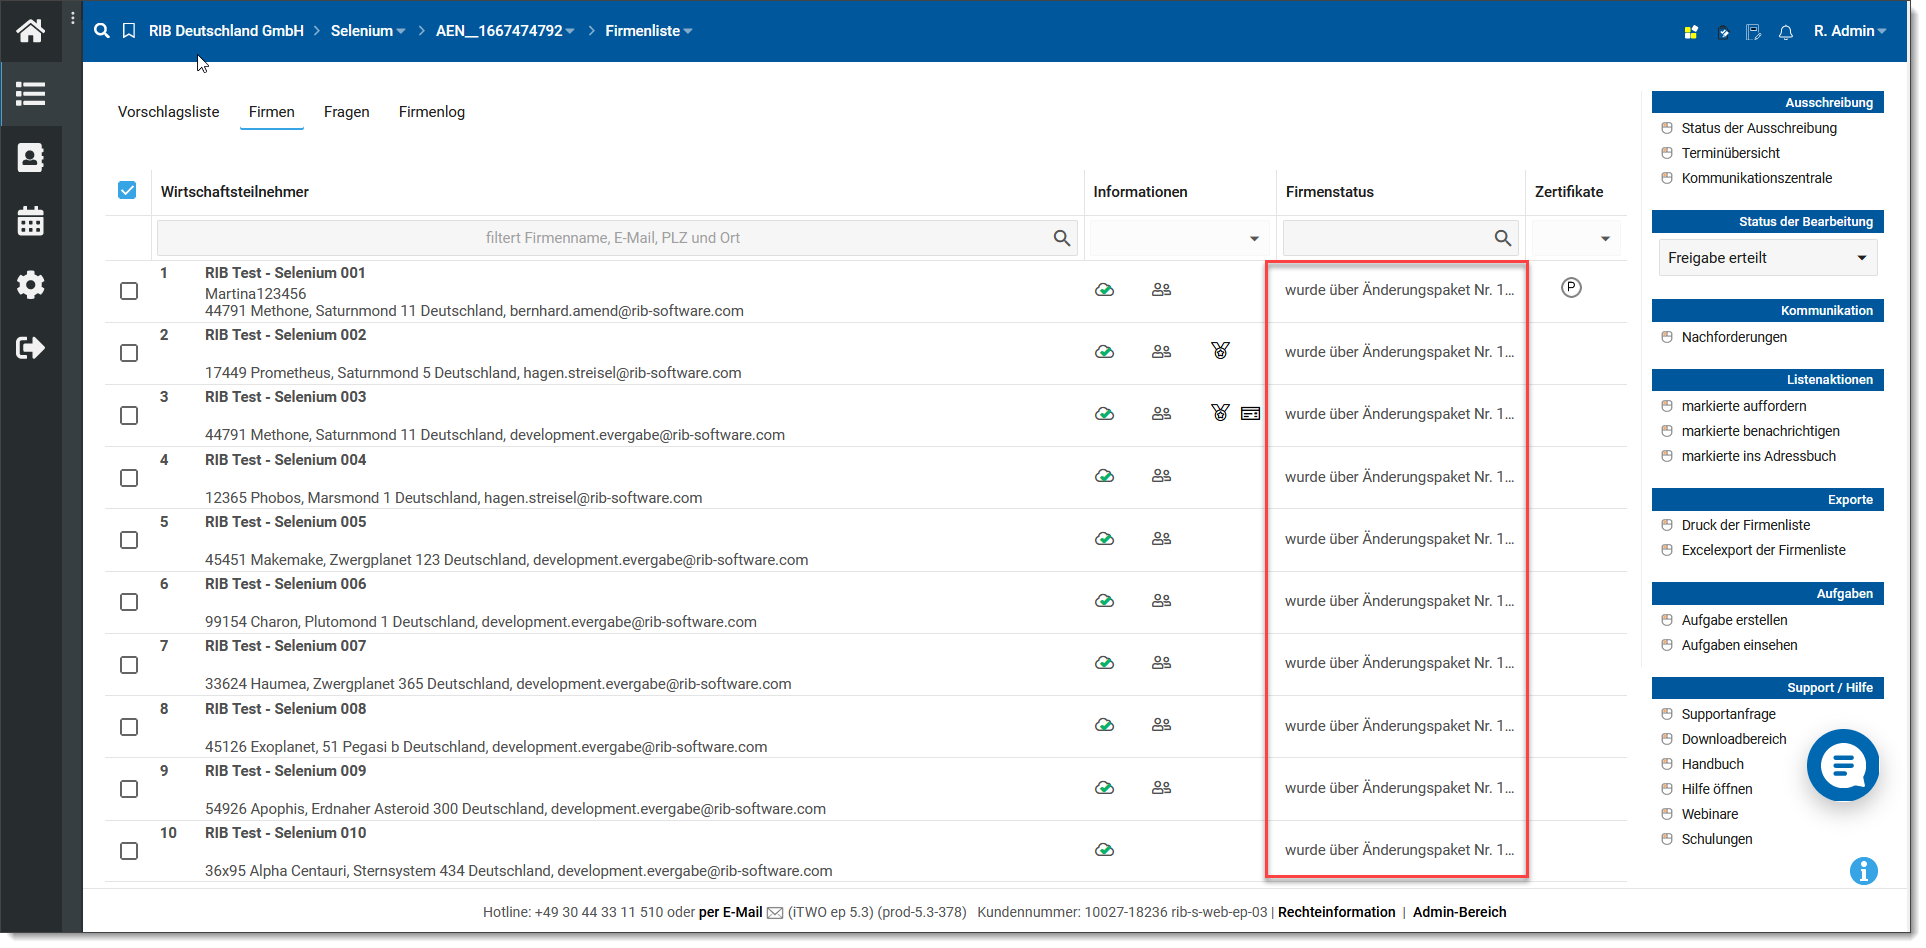Click Aufgabe erstellen
Screen dimensions: 1926x948
[1735, 620]
